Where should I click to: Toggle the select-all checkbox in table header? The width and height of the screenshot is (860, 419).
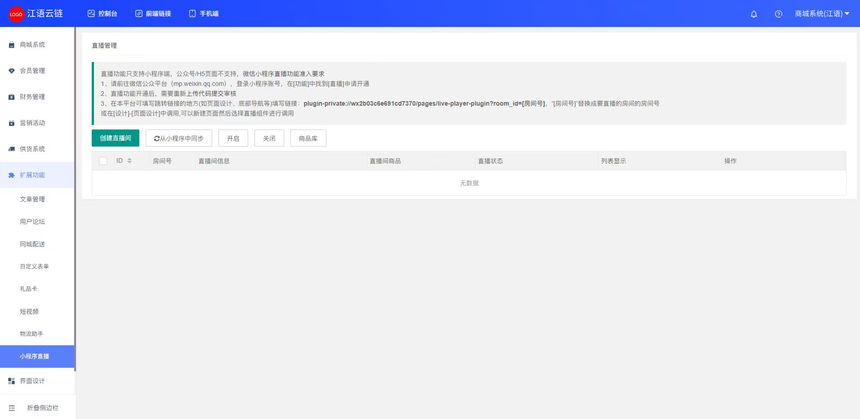coord(102,161)
